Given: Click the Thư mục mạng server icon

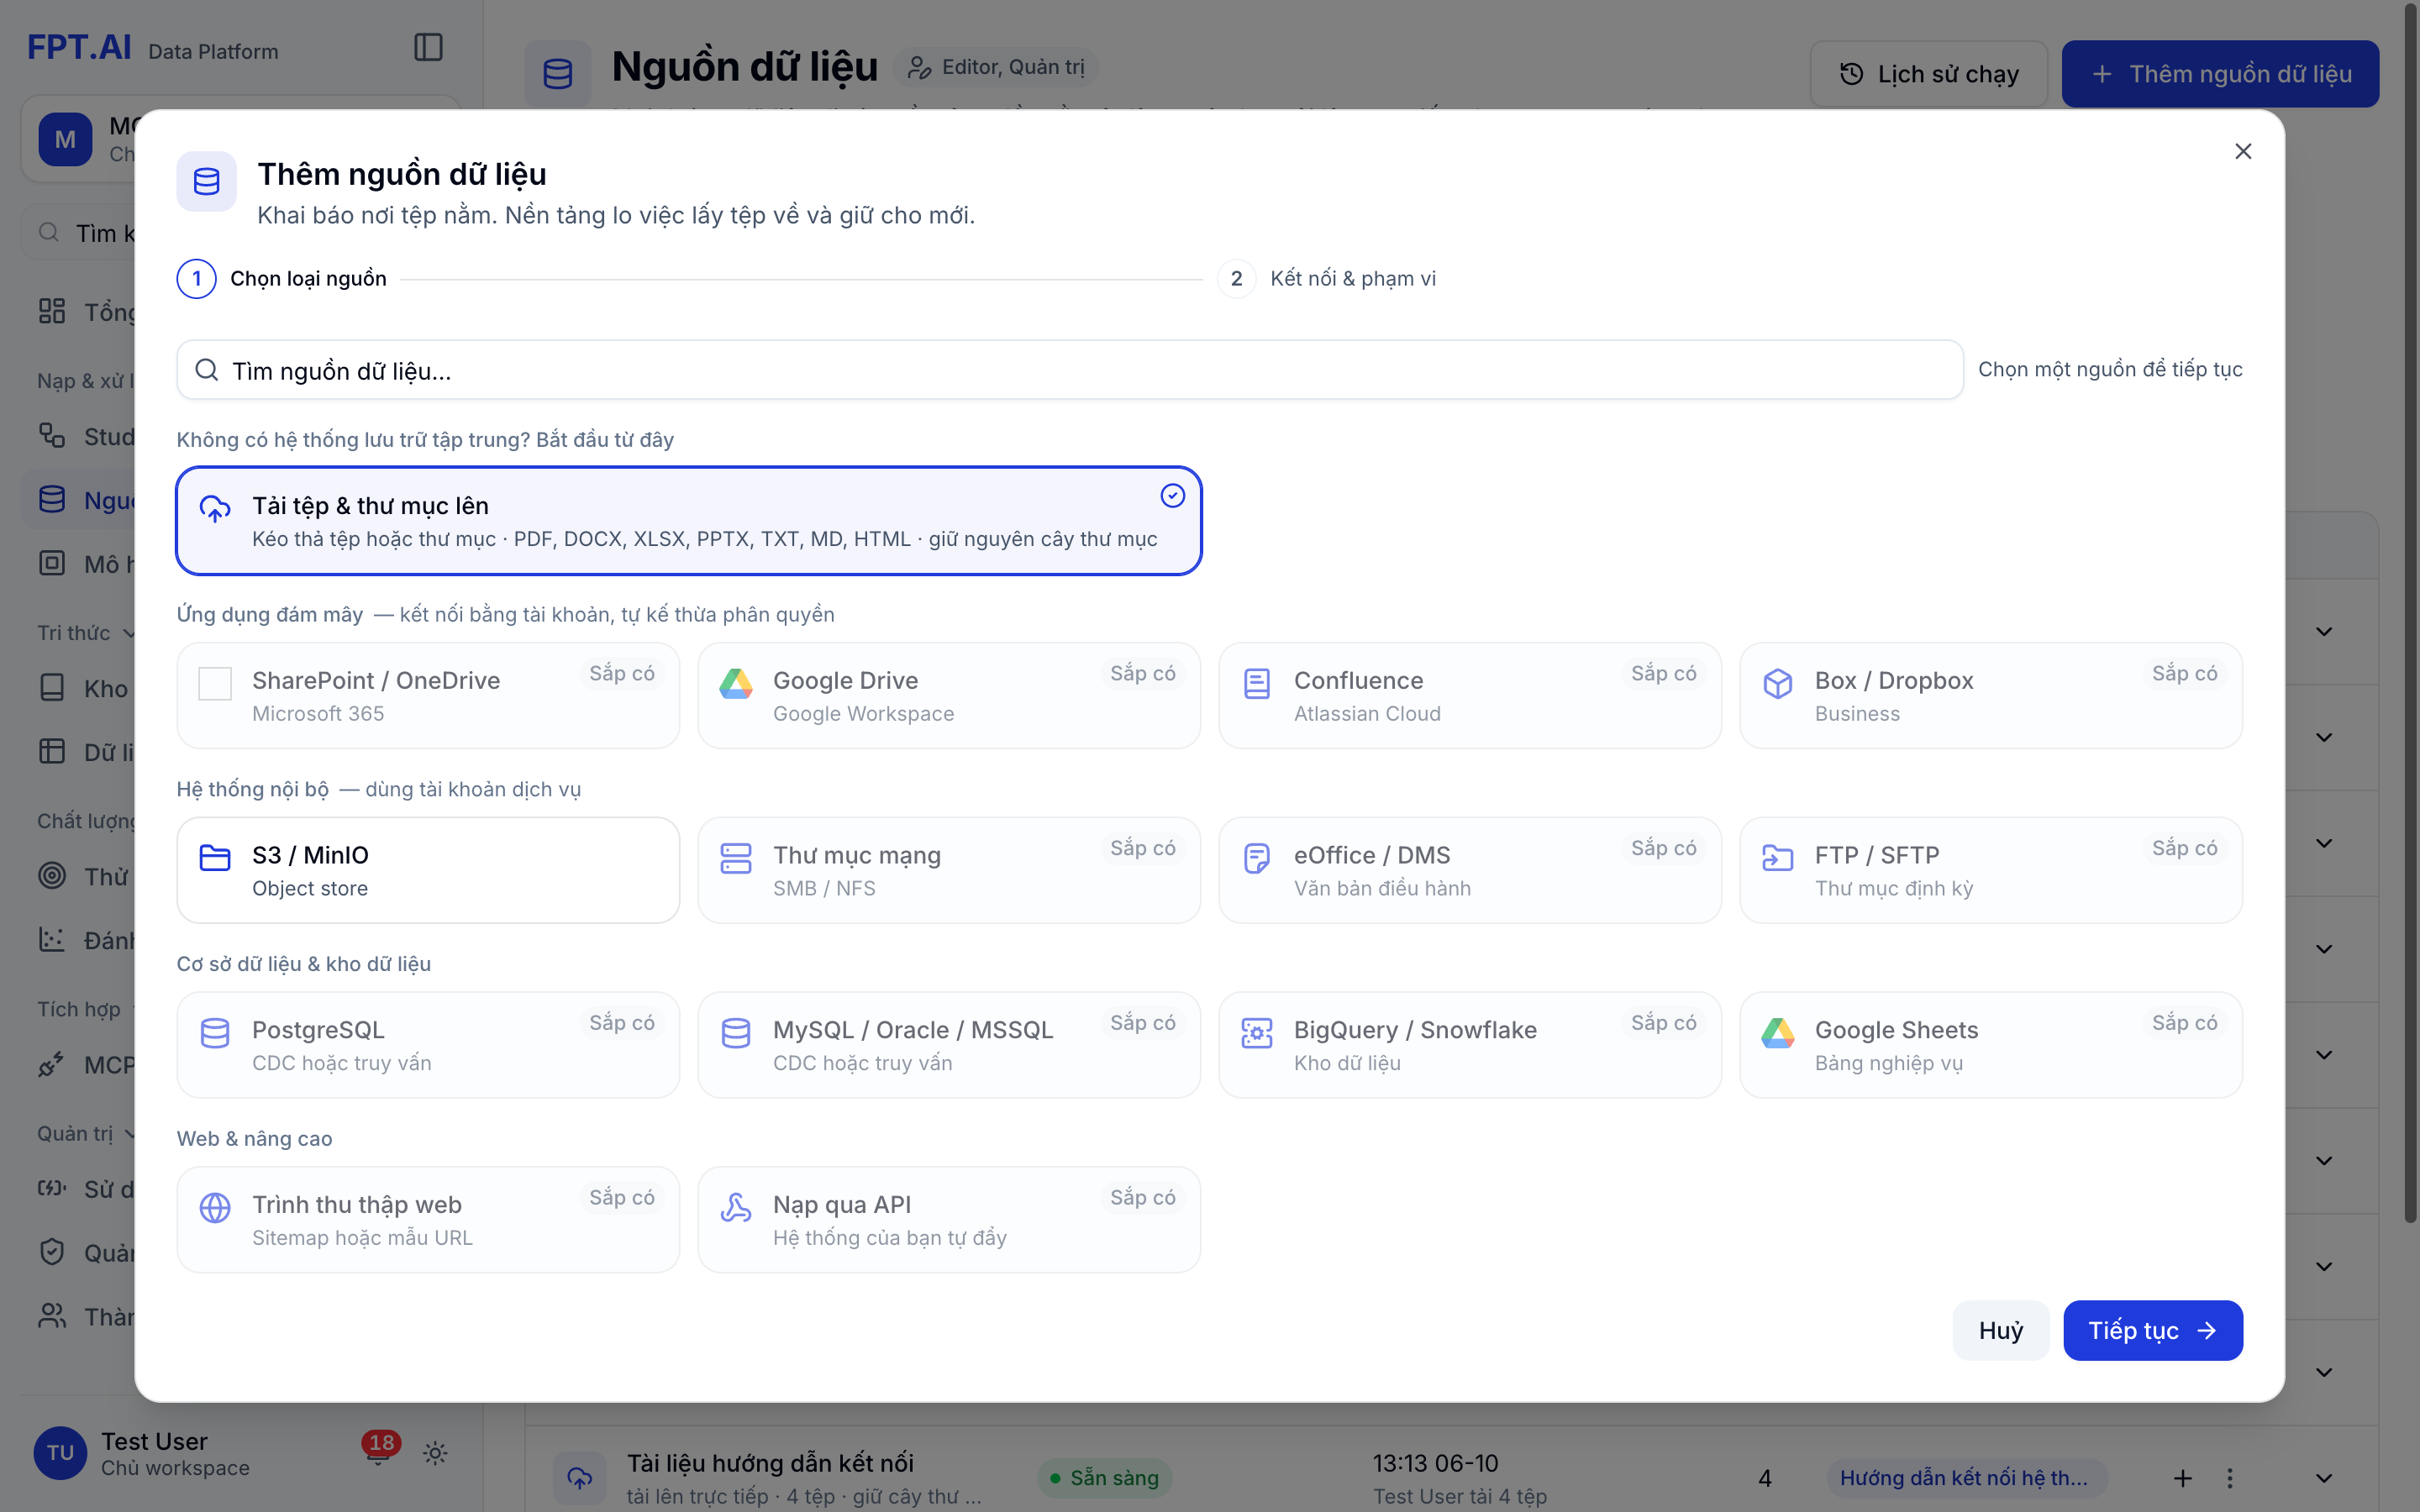Looking at the screenshot, I should (736, 858).
